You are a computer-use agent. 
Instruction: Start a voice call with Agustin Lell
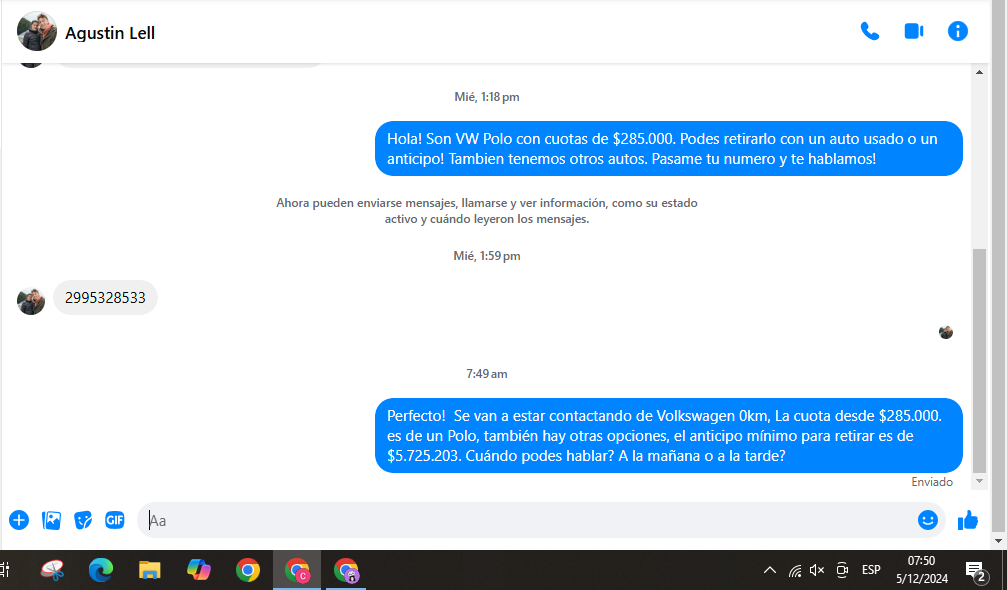(869, 31)
